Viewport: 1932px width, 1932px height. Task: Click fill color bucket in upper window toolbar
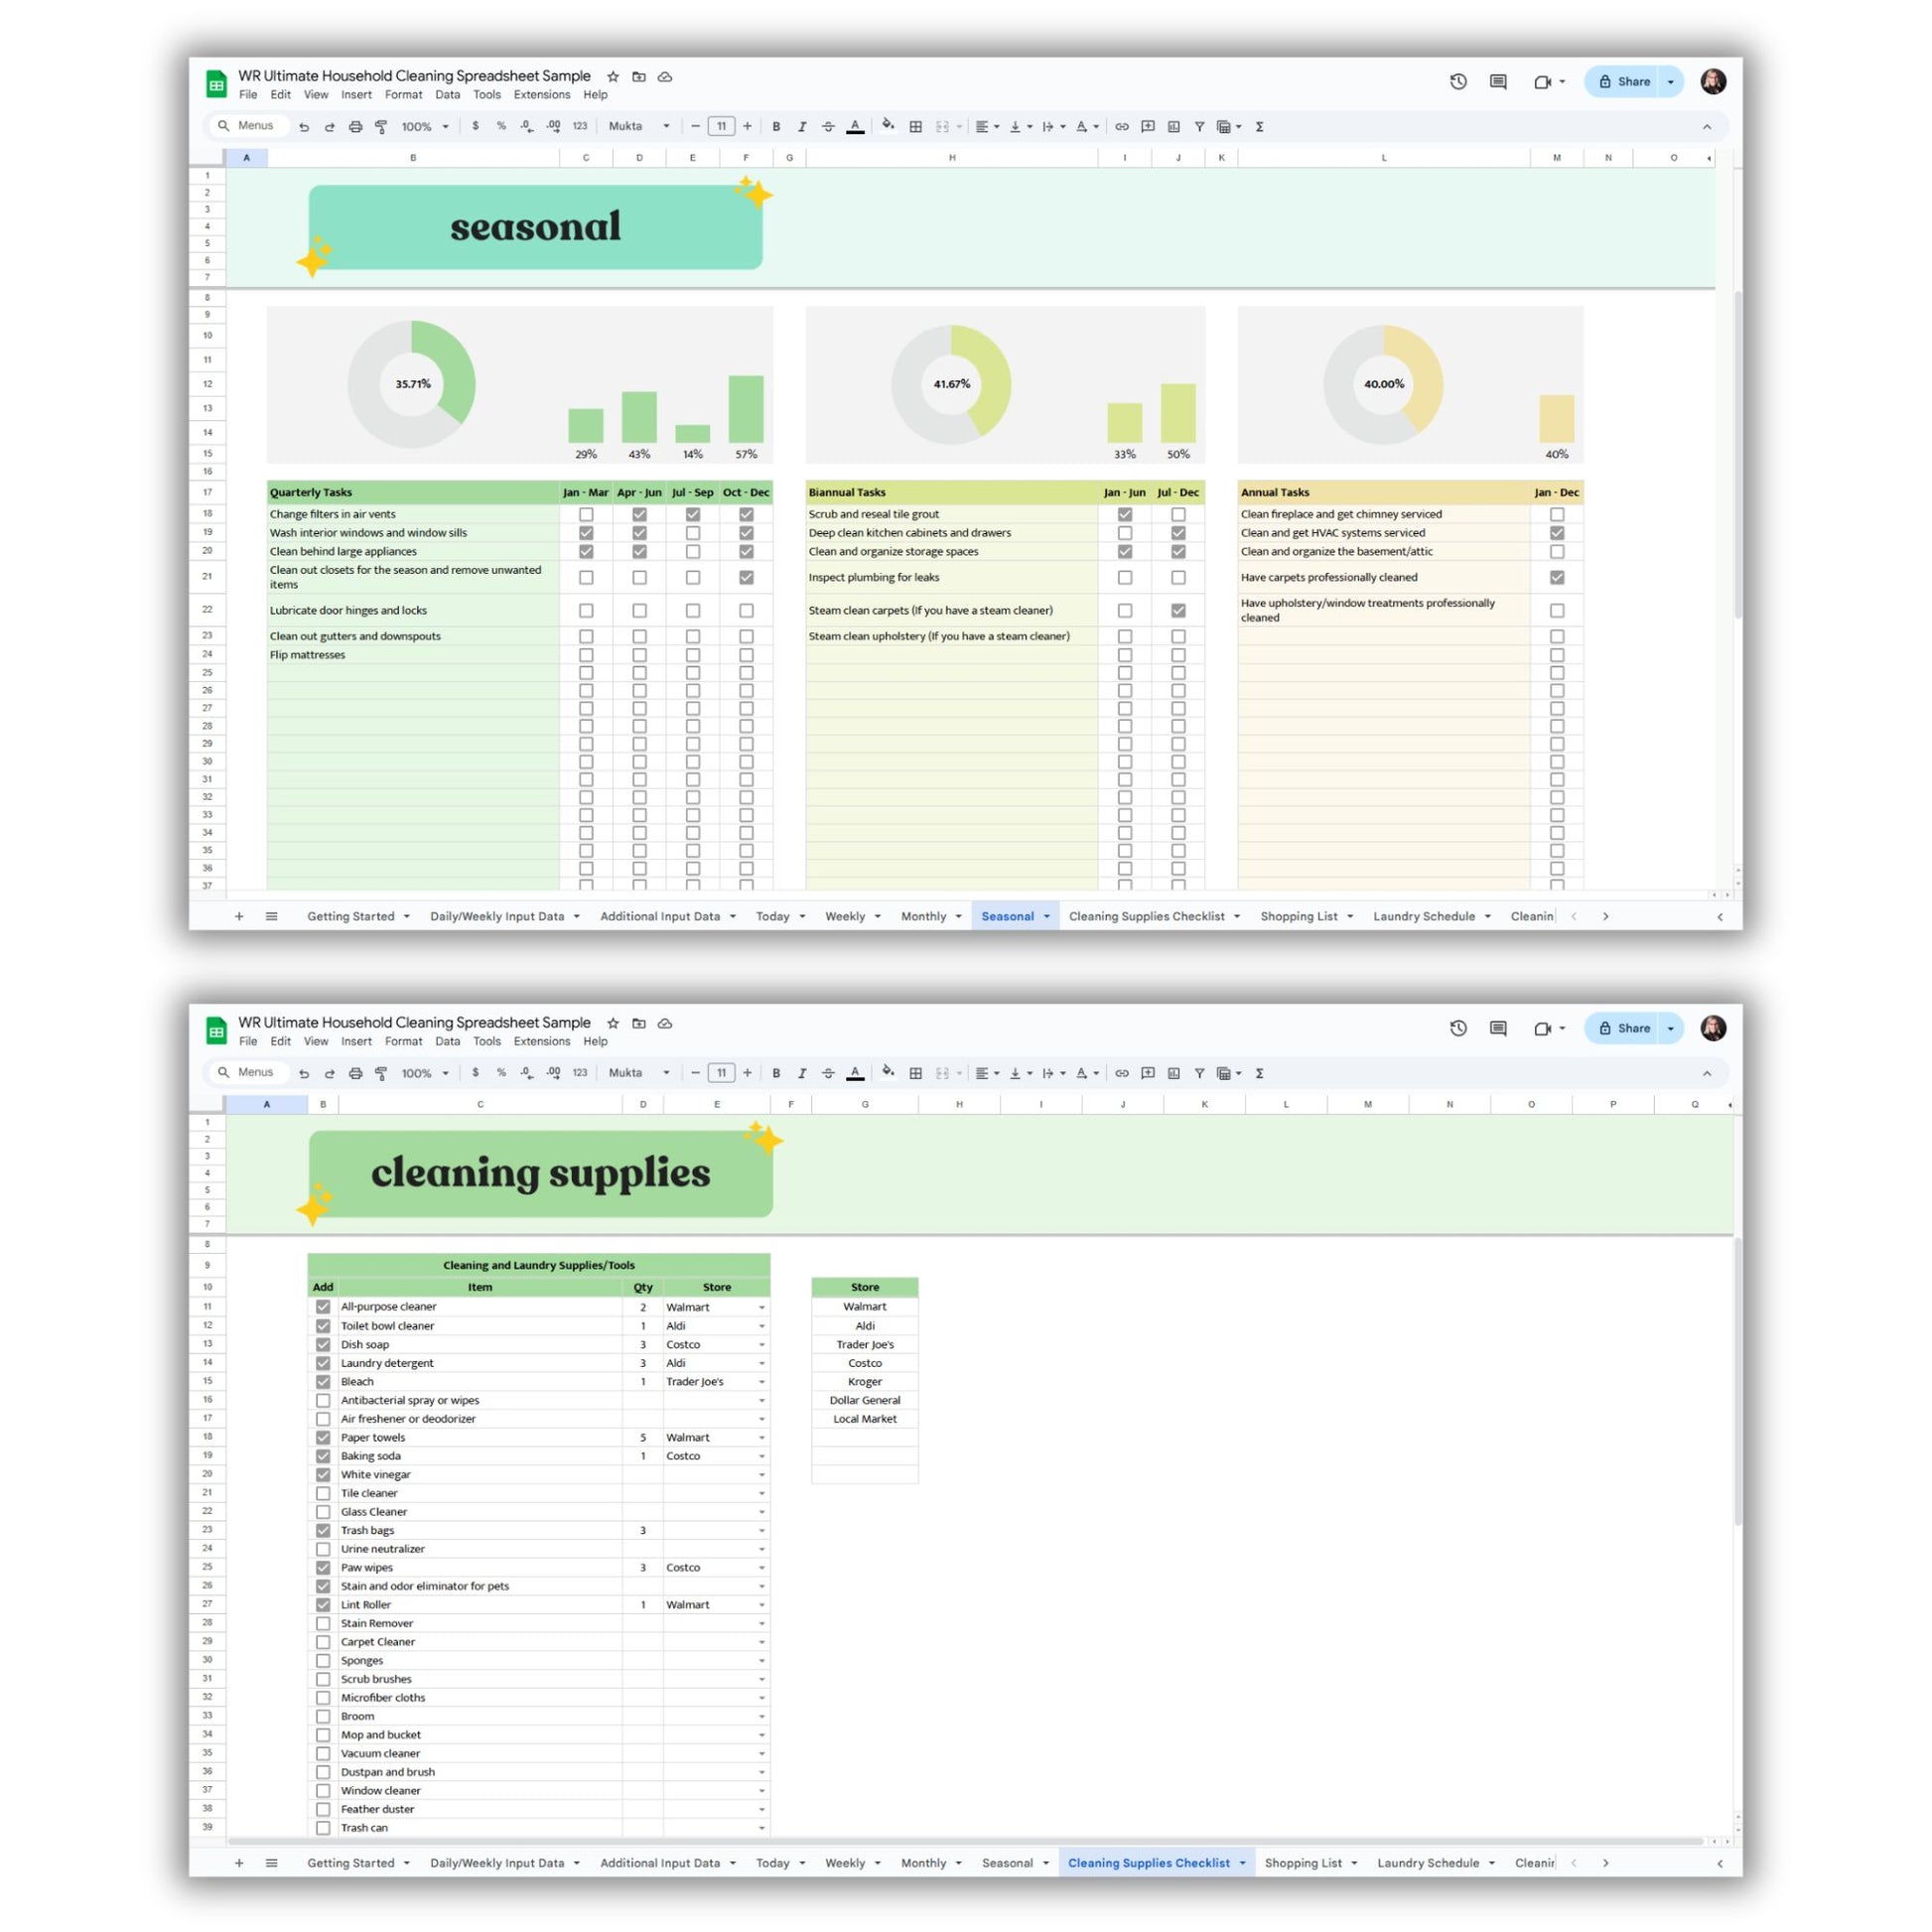click(887, 126)
